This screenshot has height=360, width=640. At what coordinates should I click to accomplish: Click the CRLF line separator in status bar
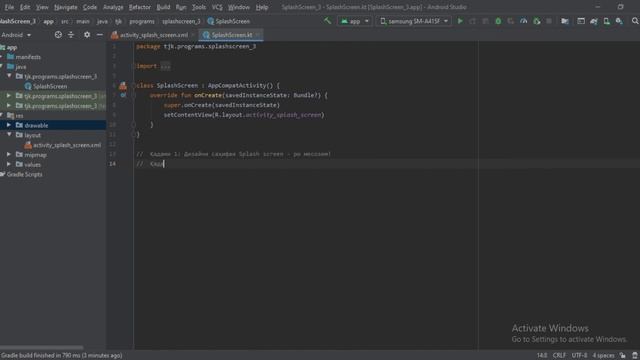click(559, 356)
